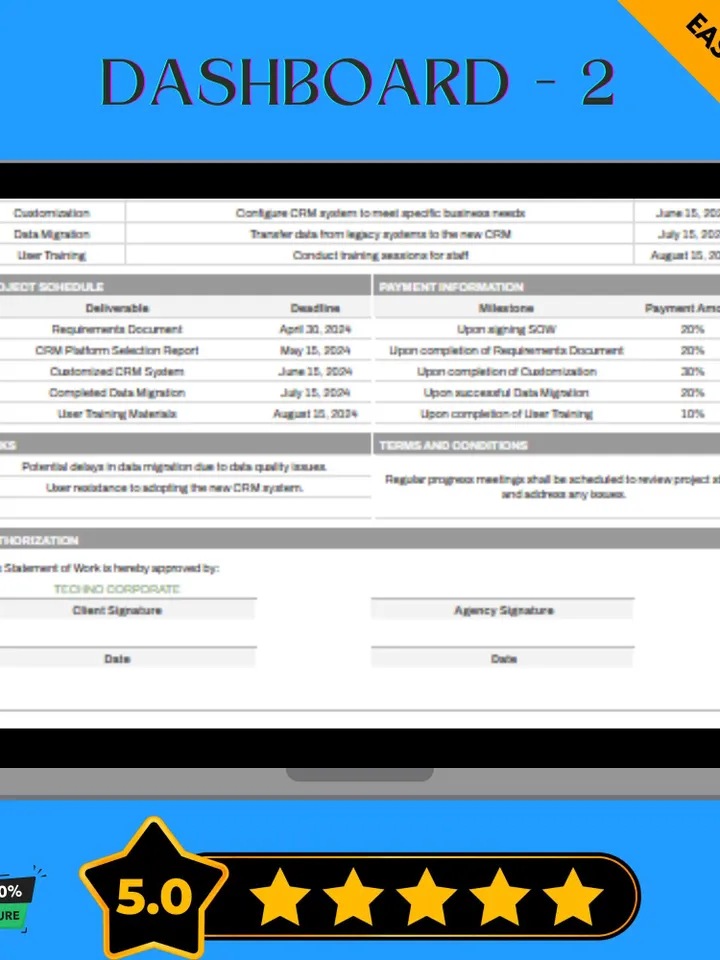Click the Milestone column header

coord(506,308)
